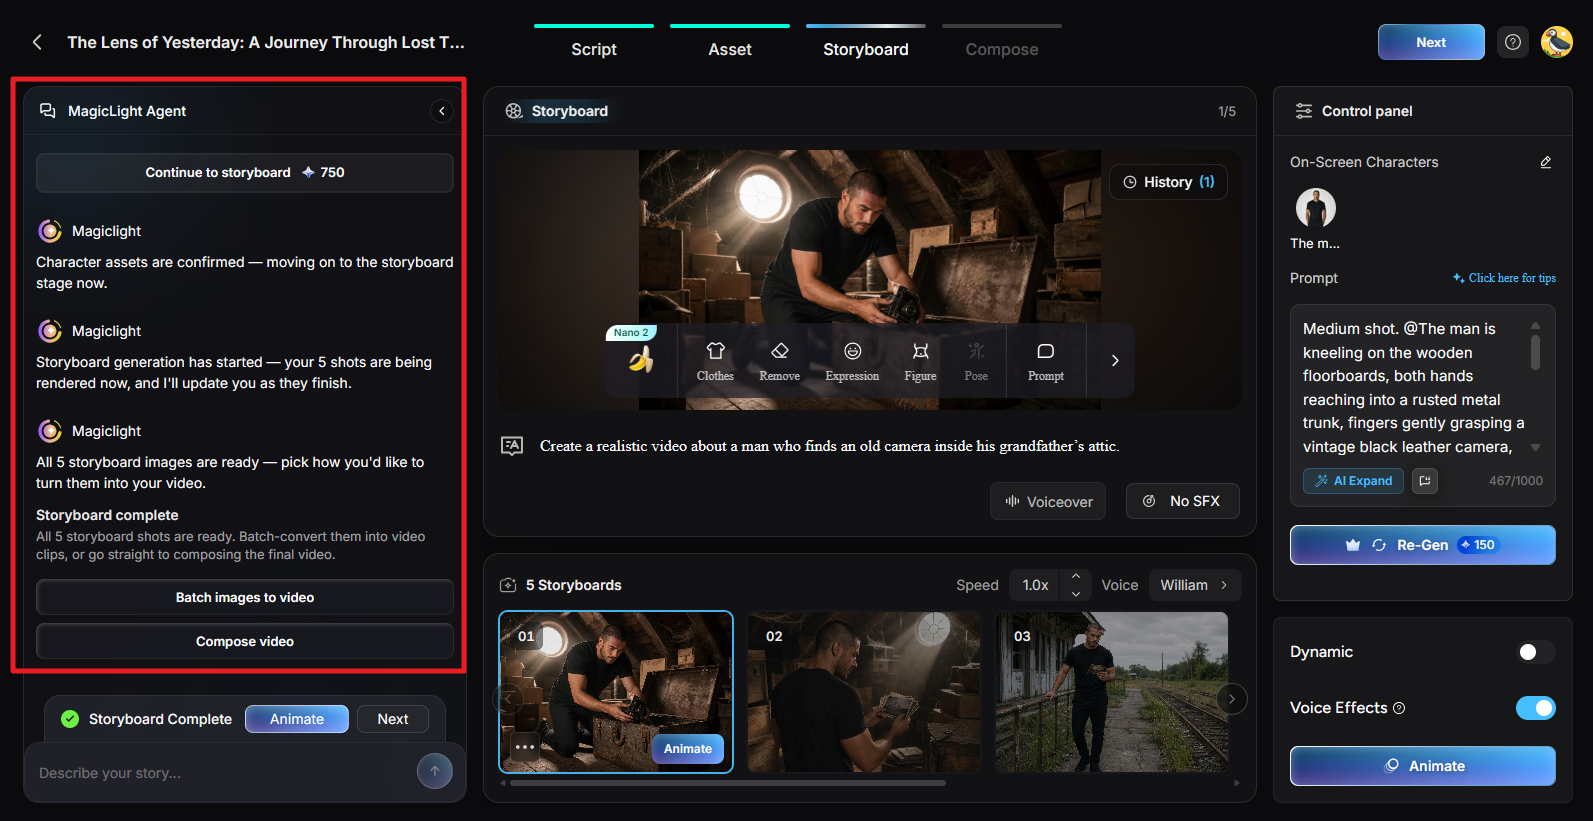The image size is (1593, 821).
Task: Click the AI Expand button
Action: pyautogui.click(x=1353, y=481)
